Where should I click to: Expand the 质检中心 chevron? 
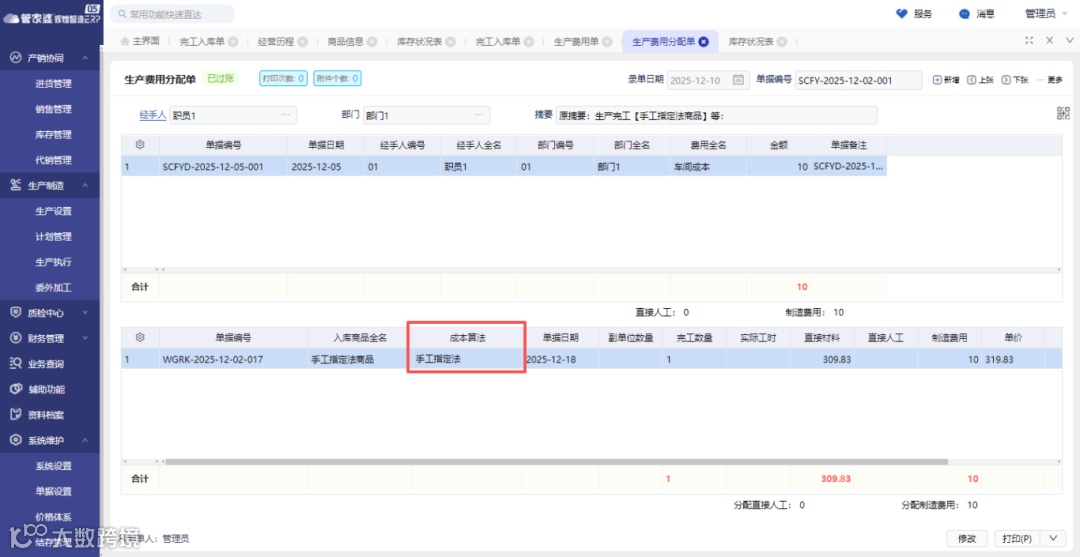click(85, 313)
